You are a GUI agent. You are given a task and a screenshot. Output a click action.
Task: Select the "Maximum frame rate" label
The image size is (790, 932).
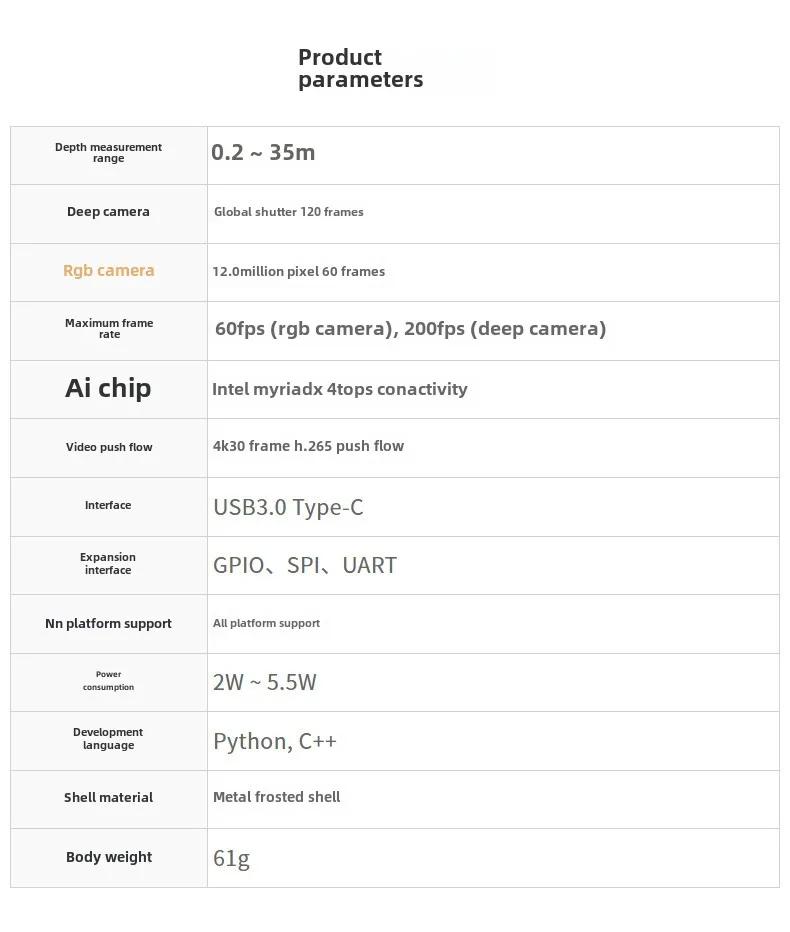point(108,329)
